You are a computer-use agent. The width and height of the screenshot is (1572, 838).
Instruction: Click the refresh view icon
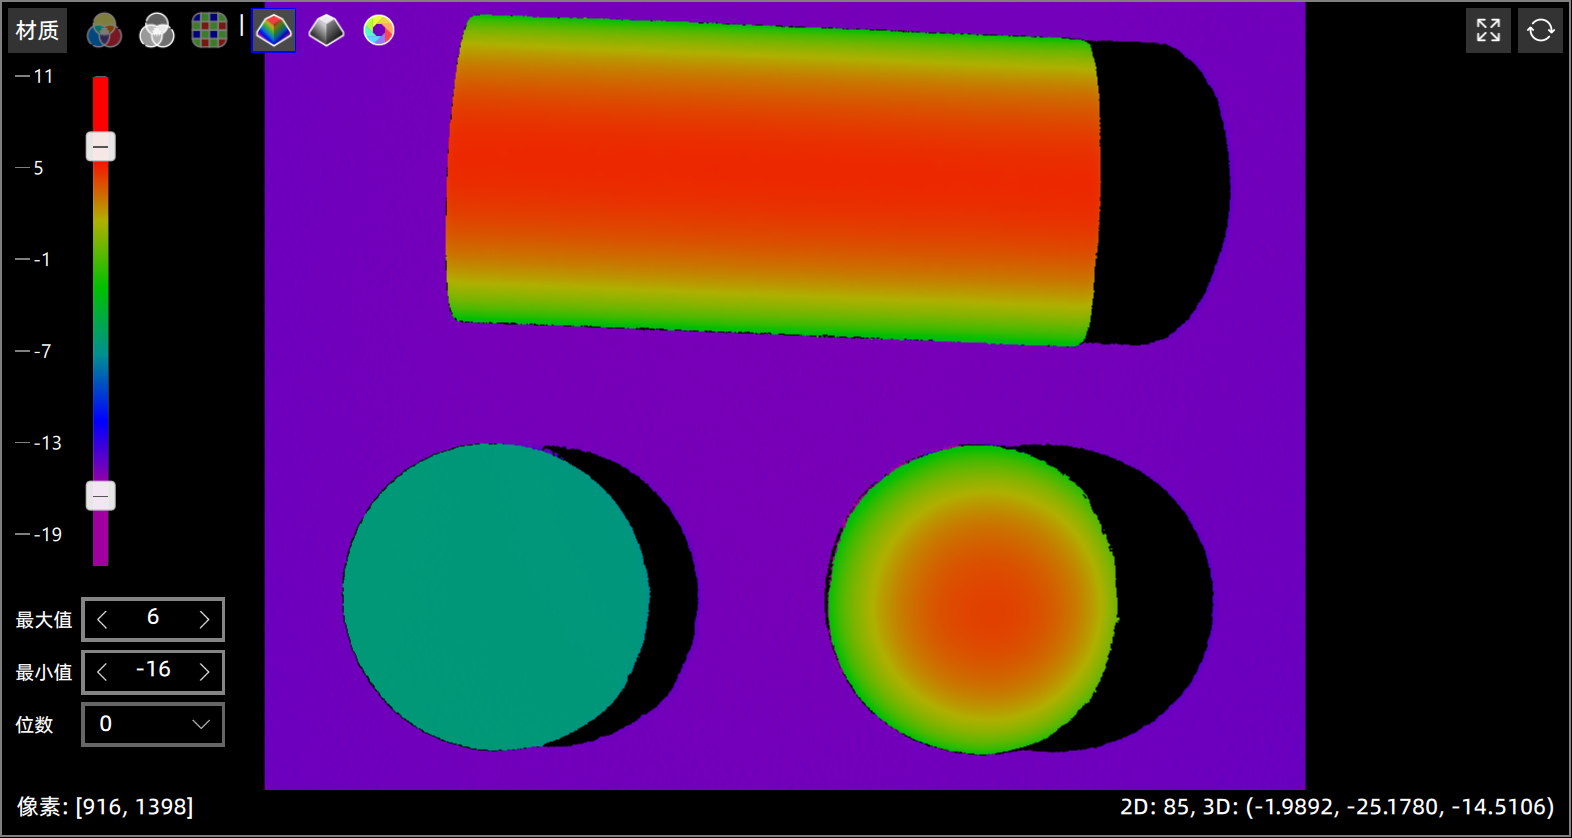(1540, 31)
